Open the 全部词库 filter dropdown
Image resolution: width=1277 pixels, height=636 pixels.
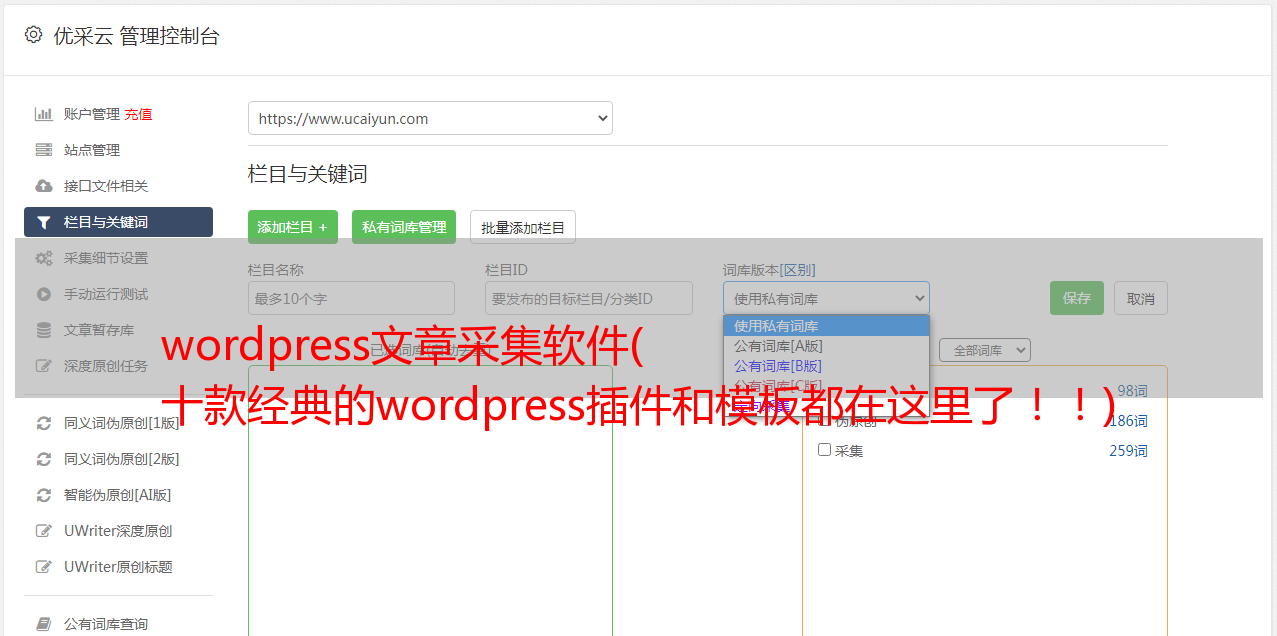[x=985, y=350]
